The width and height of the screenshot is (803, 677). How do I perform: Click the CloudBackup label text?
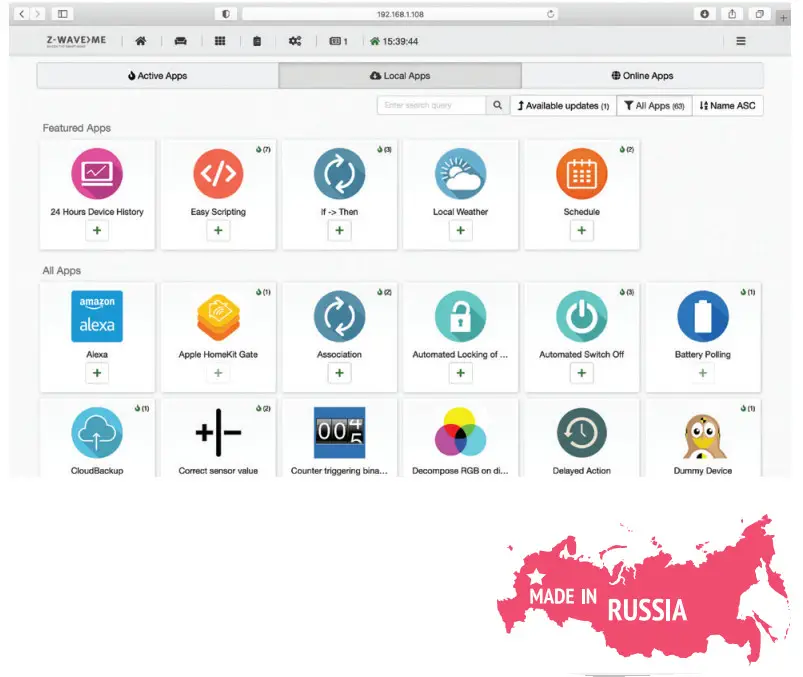[x=97, y=471]
